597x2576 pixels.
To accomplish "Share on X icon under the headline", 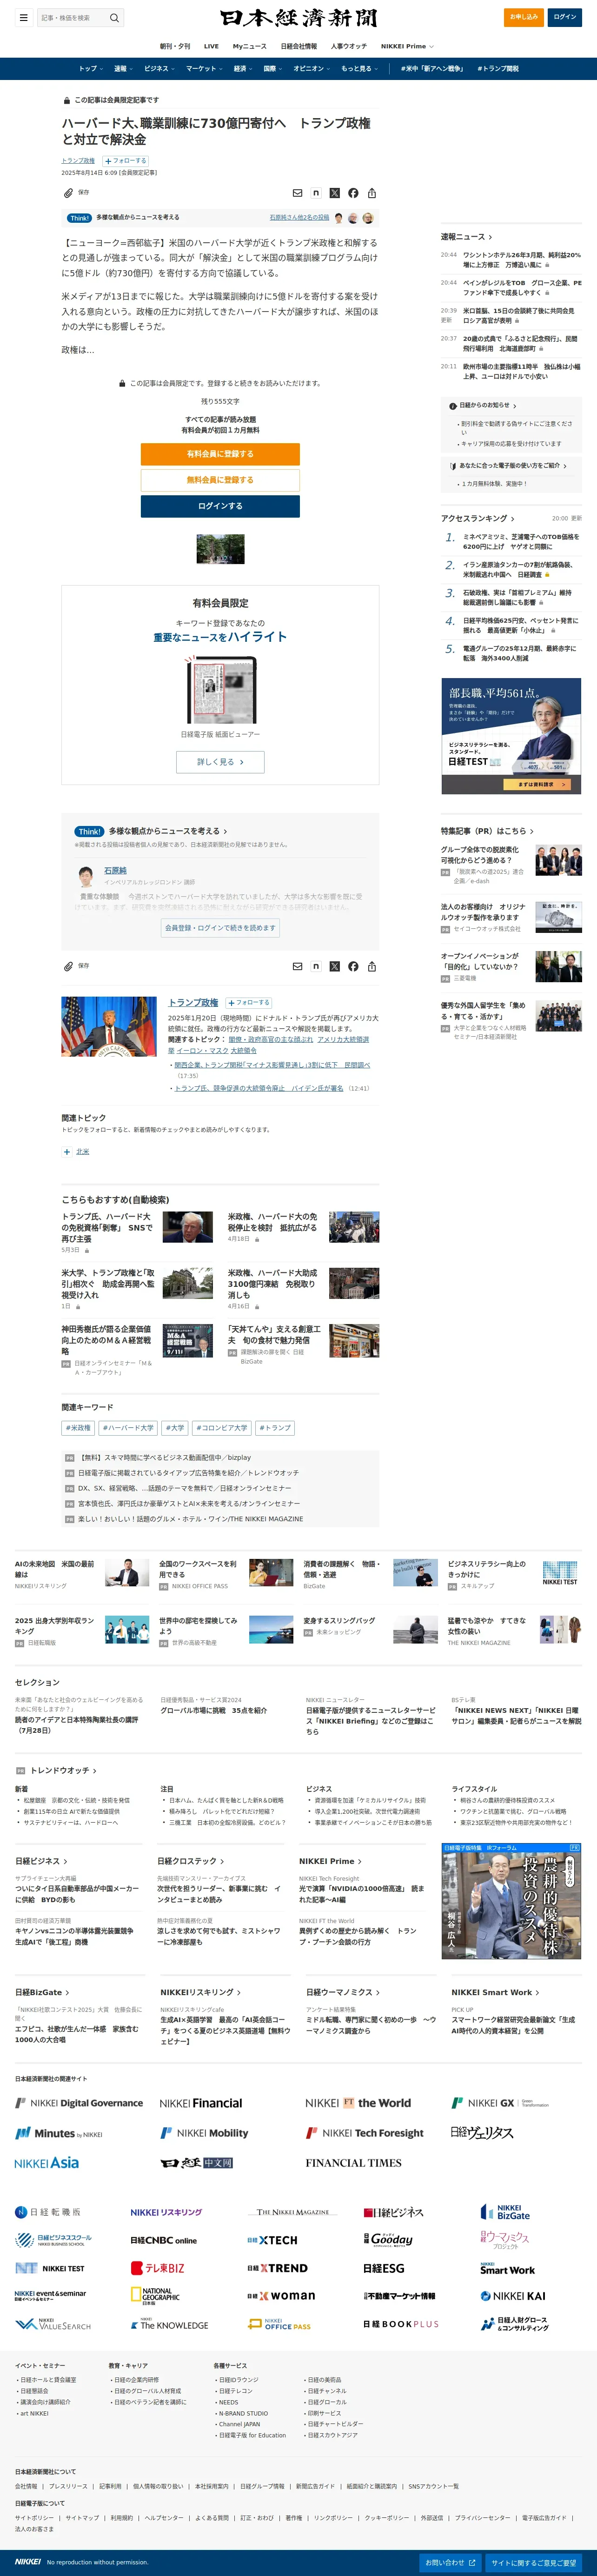I will pos(335,193).
